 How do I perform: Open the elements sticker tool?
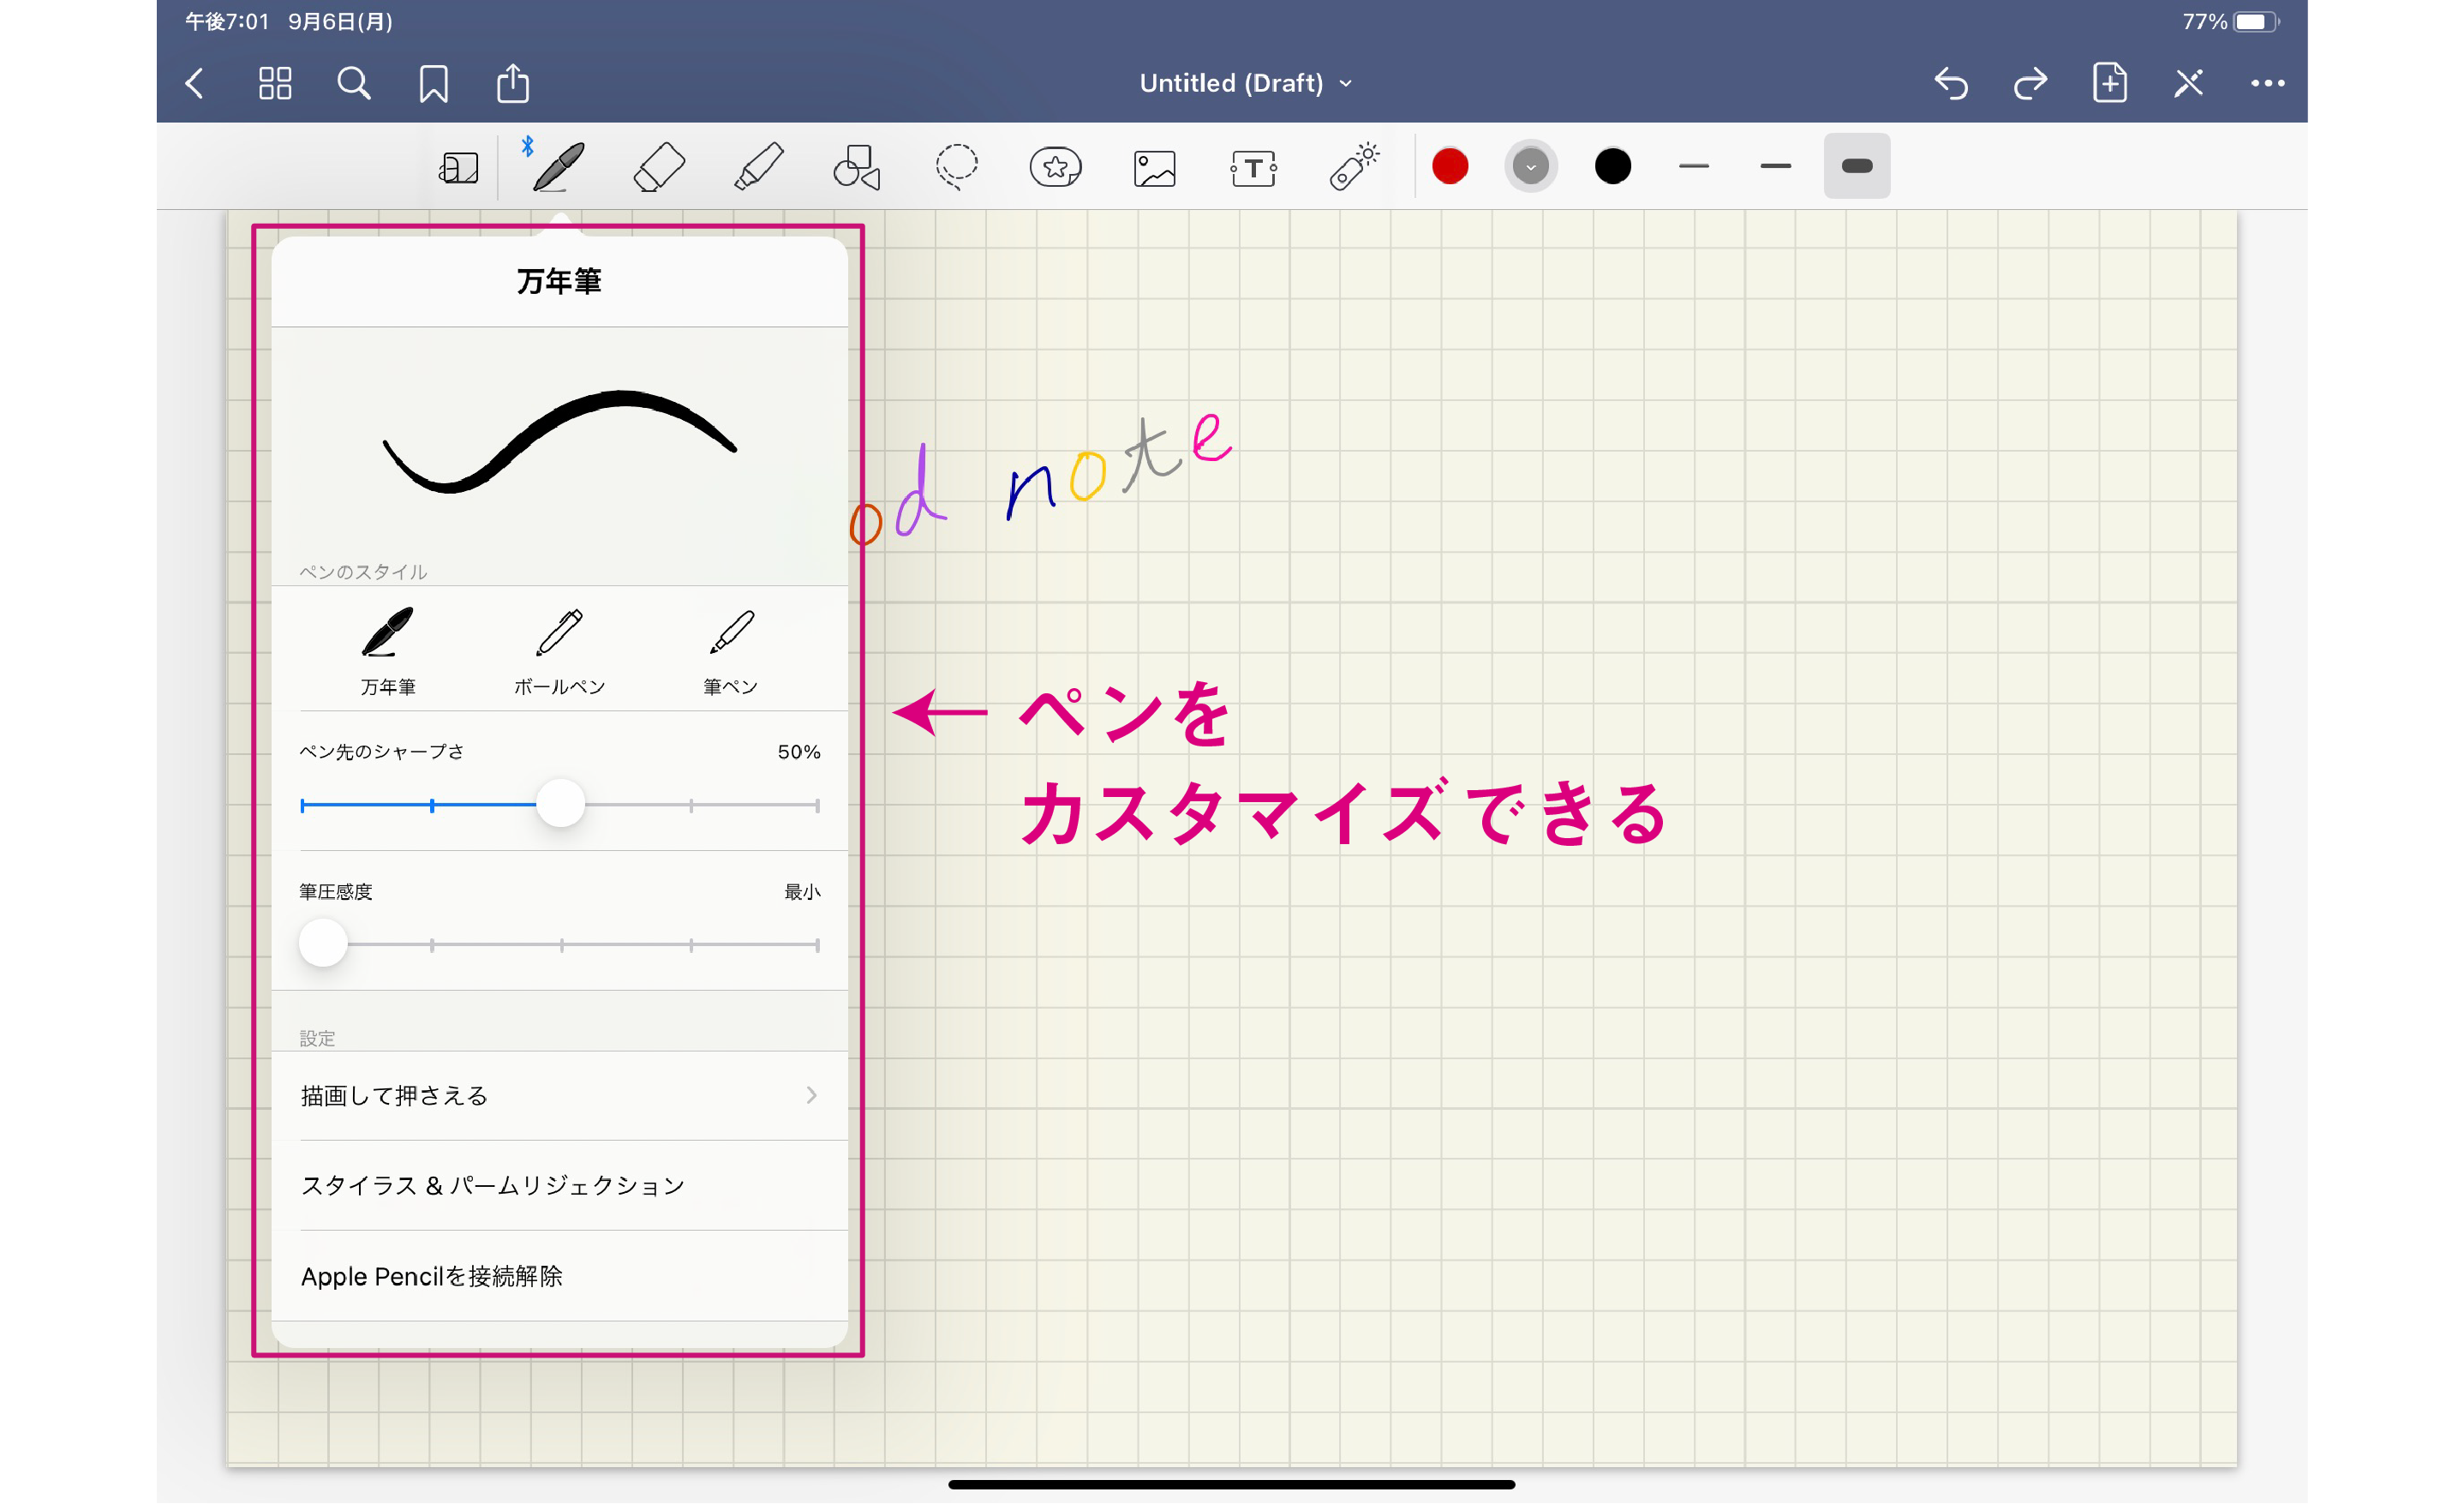pyautogui.click(x=1055, y=166)
